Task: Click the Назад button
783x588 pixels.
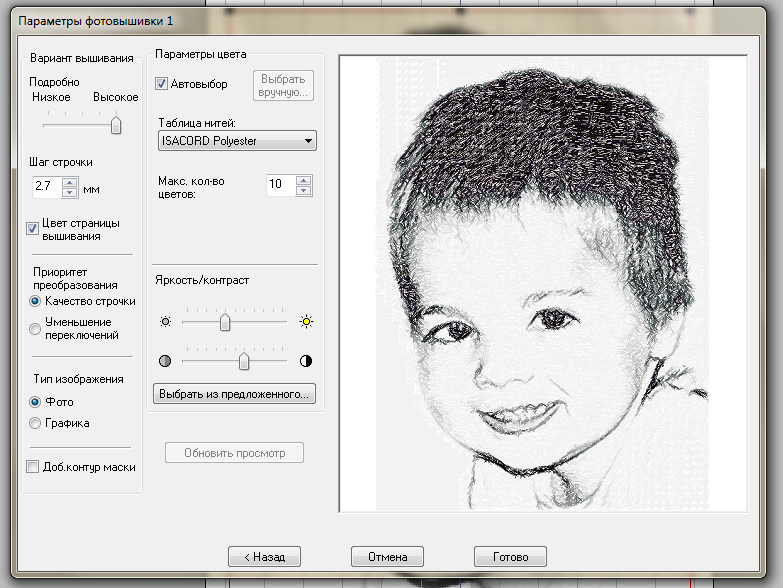Action: click(x=264, y=556)
